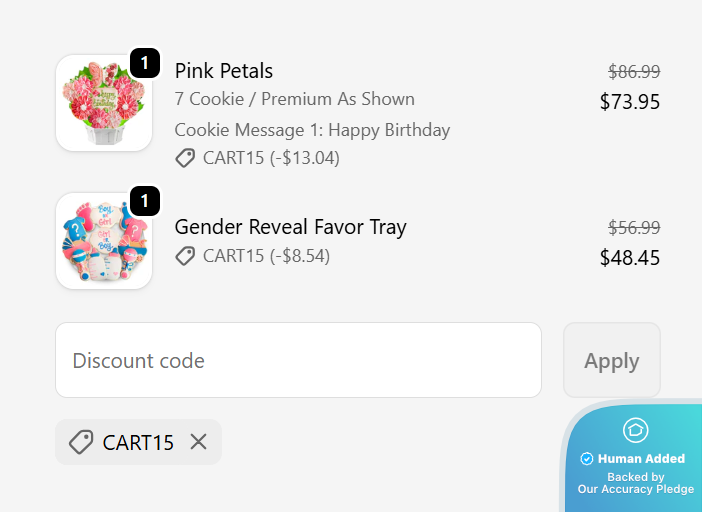Image resolution: width=702 pixels, height=512 pixels.
Task: Open the Our Accuracy Pledge text
Action: (636, 489)
